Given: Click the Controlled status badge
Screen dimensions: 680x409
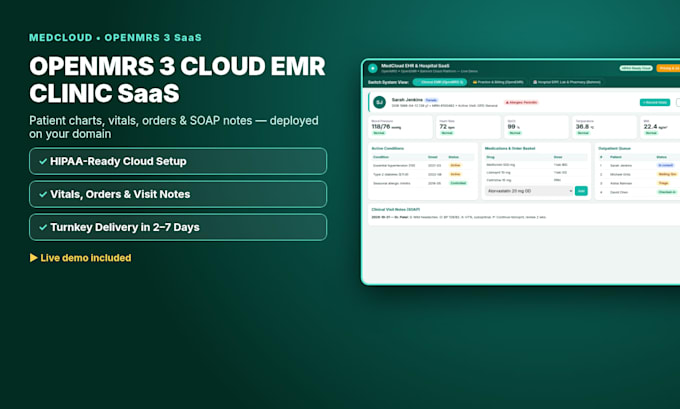Looking at the screenshot, I should pyautogui.click(x=458, y=183).
